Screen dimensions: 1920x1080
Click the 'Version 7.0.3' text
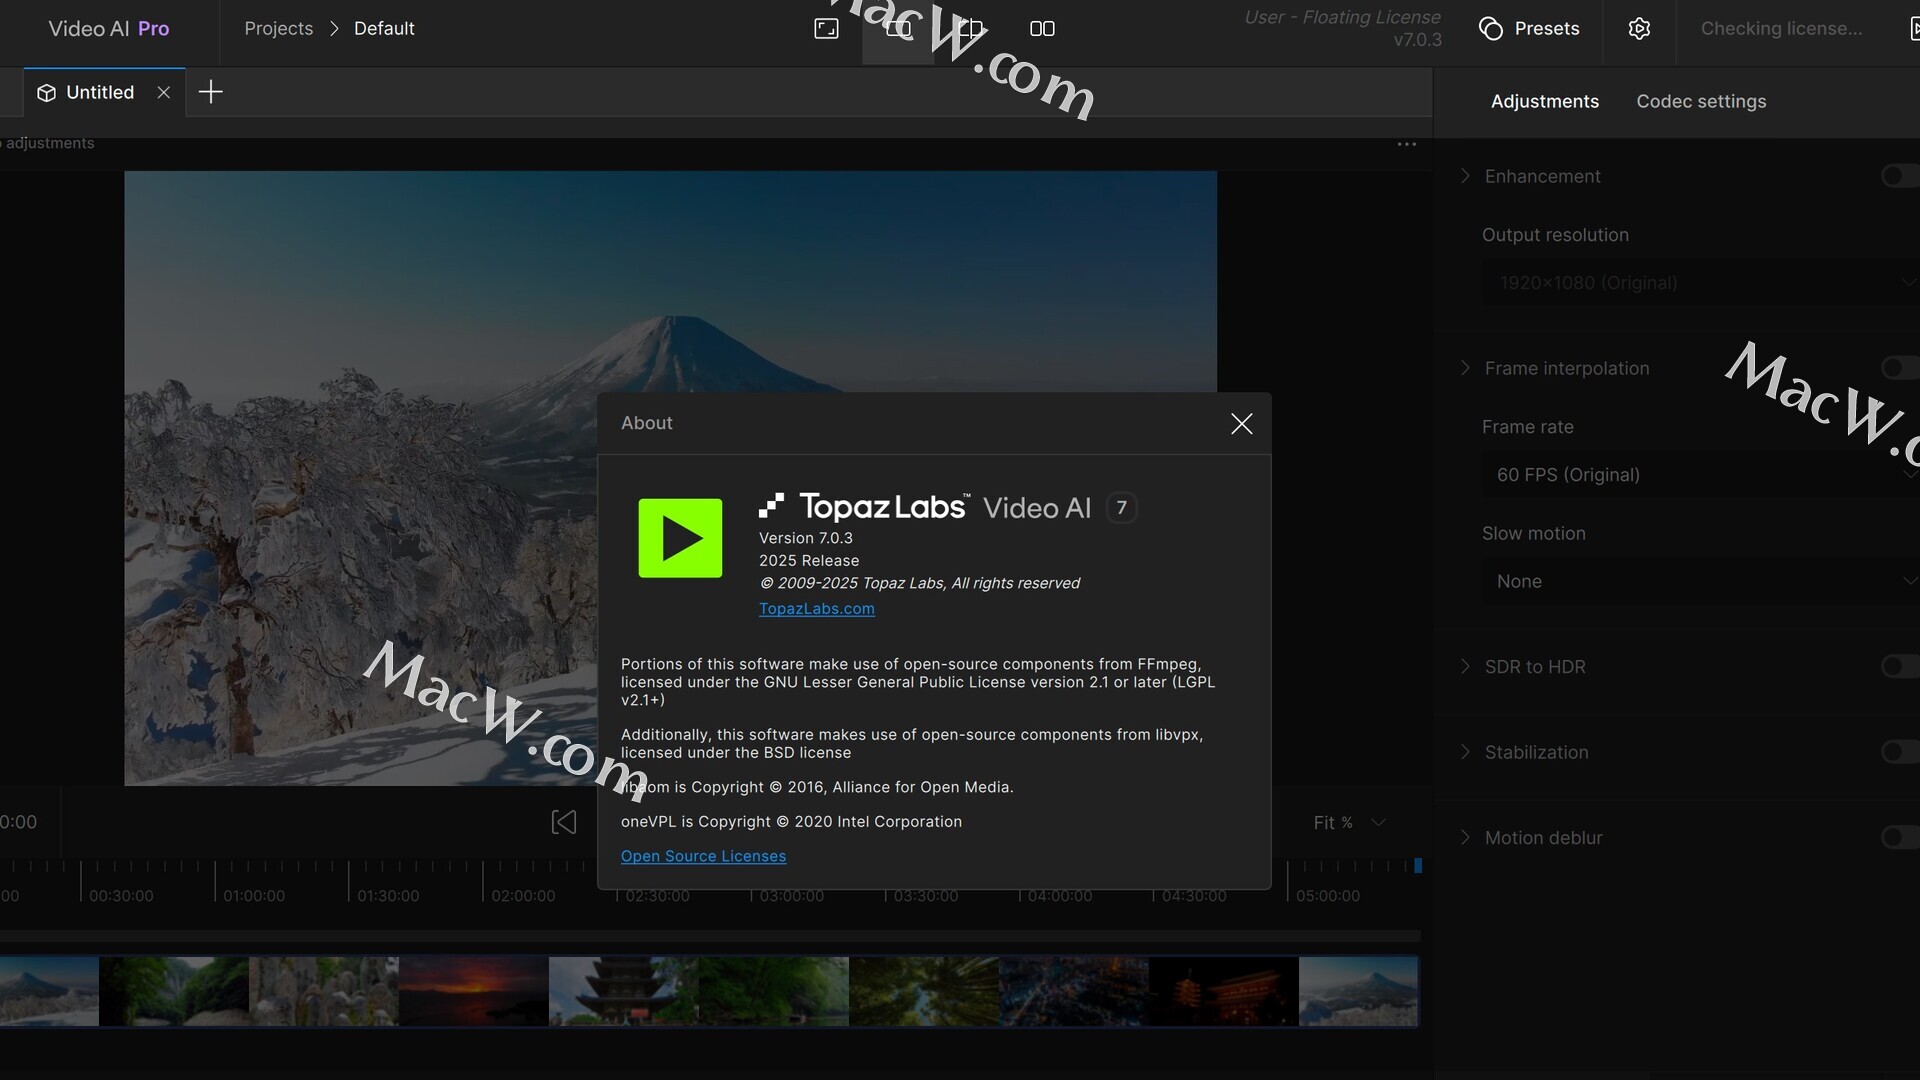coord(806,538)
